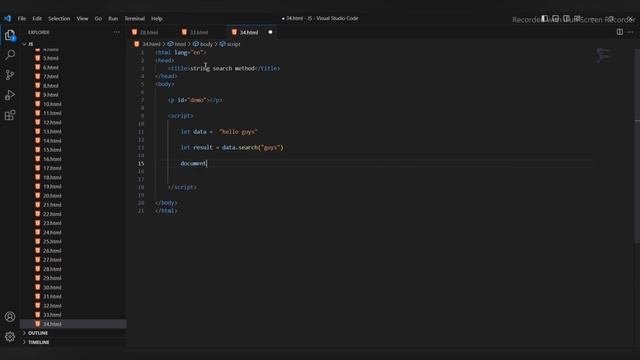This screenshot has width=640, height=360.
Task: Switch to the 33.html editor tab
Action: point(199,32)
